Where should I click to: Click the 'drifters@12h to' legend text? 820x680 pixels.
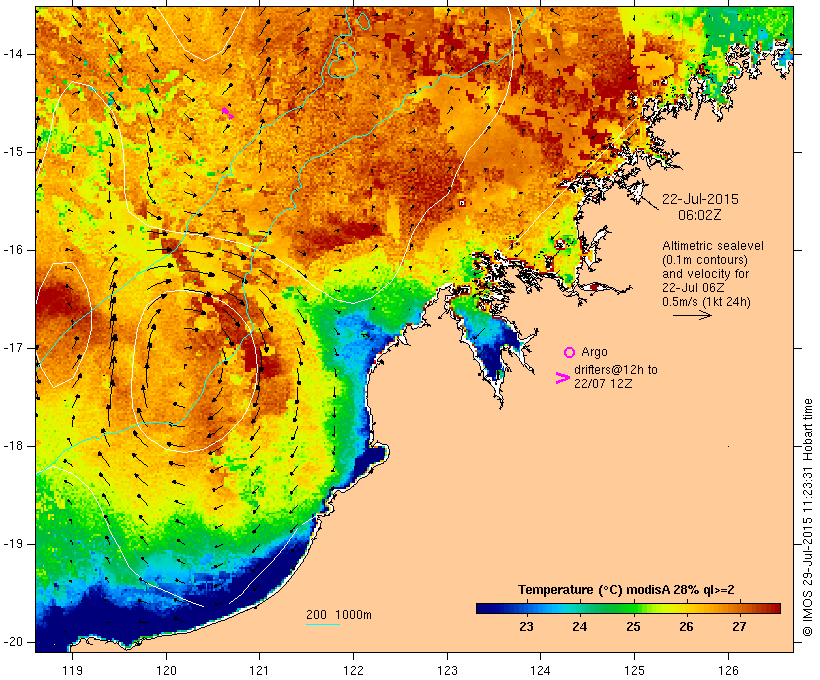point(616,370)
